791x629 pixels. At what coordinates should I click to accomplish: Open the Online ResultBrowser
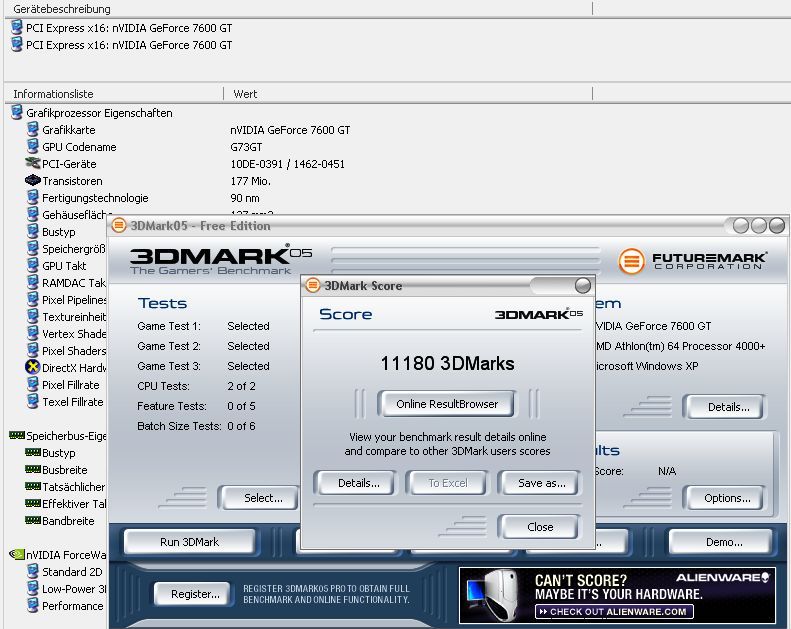446,404
